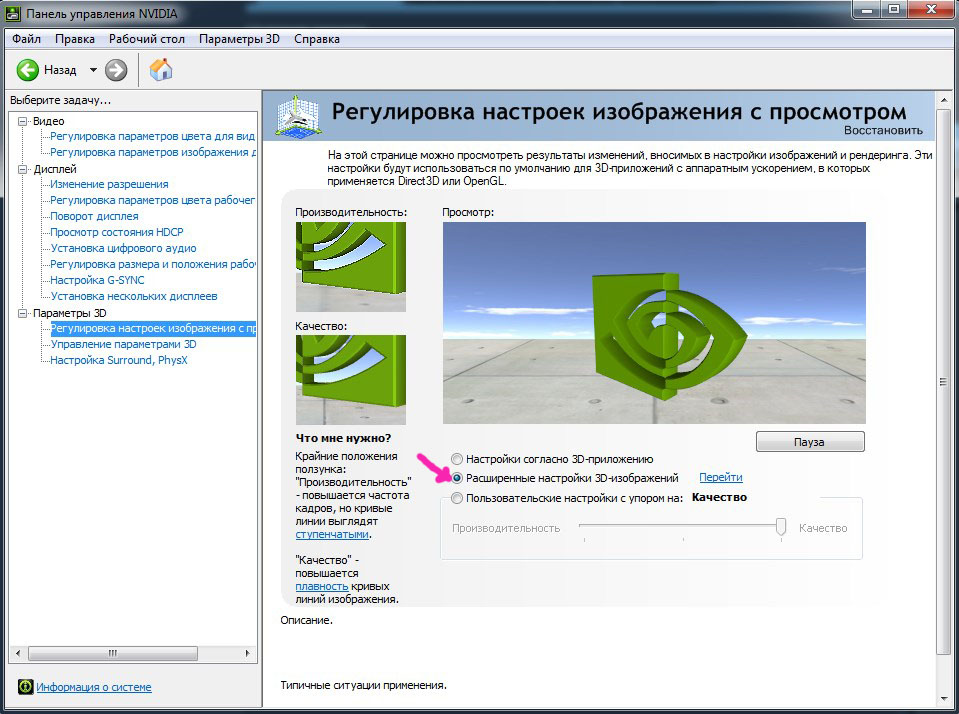Open Поворот дисплея

94,216
